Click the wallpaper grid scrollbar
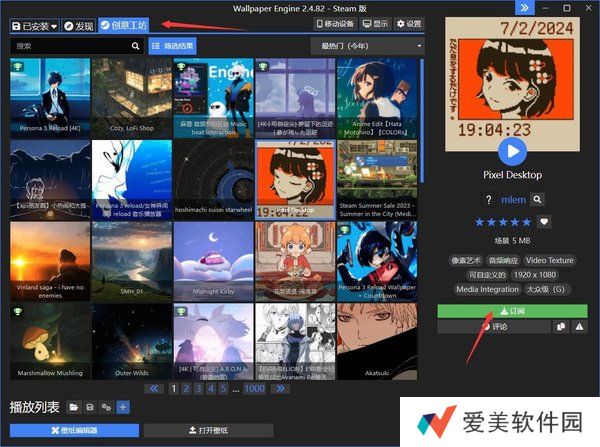The height and width of the screenshot is (447, 600). pyautogui.click(x=422, y=121)
